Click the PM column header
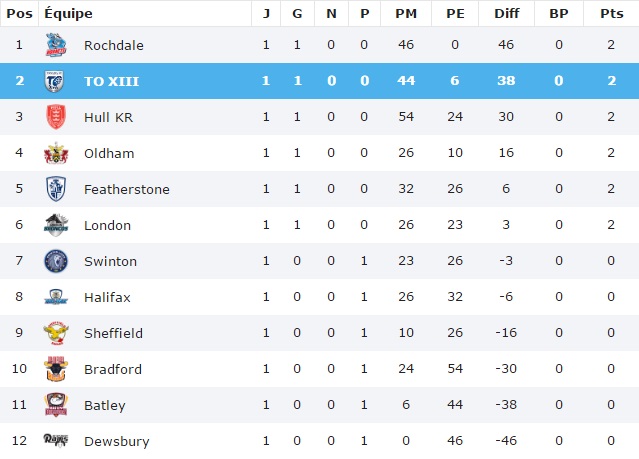This screenshot has width=639, height=459. pos(406,13)
